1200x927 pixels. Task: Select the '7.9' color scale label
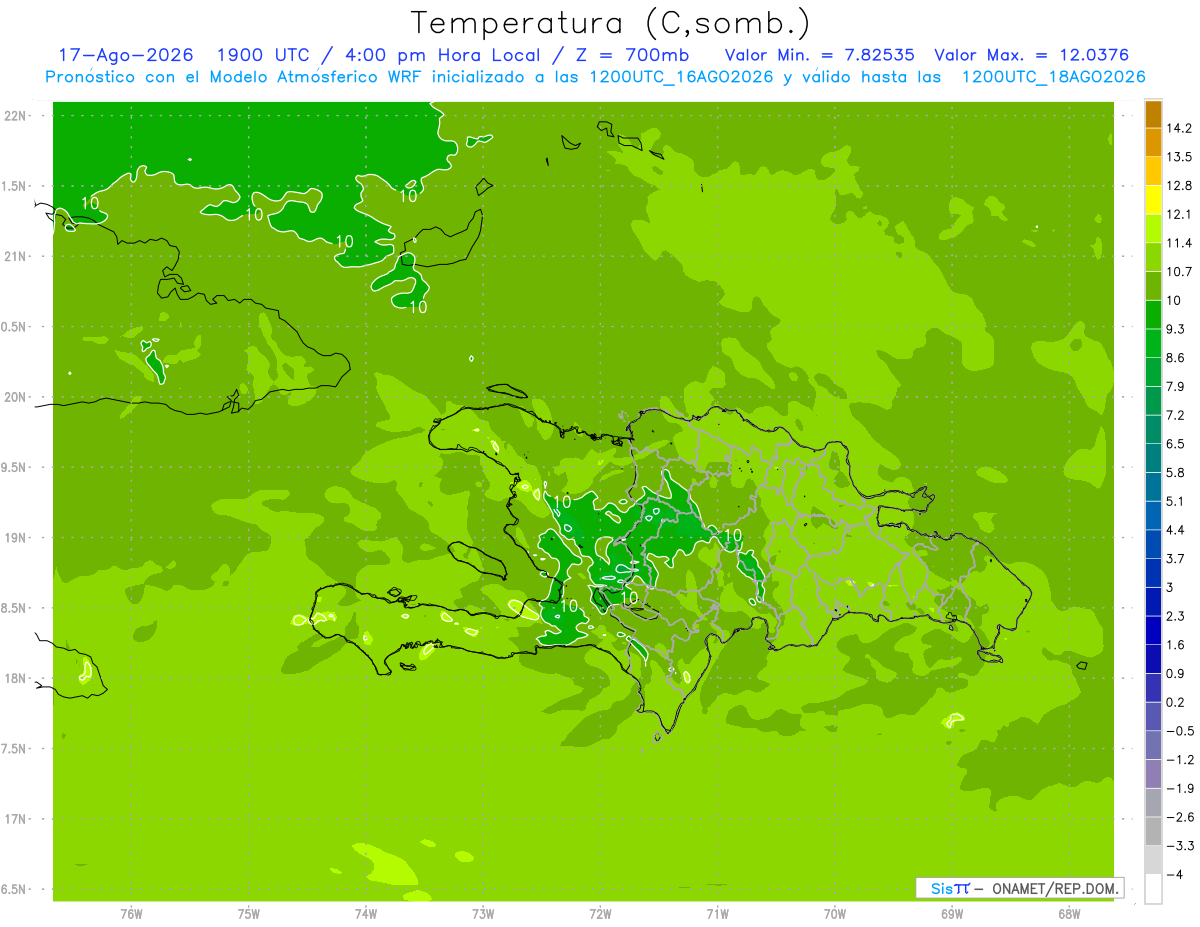(1176, 387)
